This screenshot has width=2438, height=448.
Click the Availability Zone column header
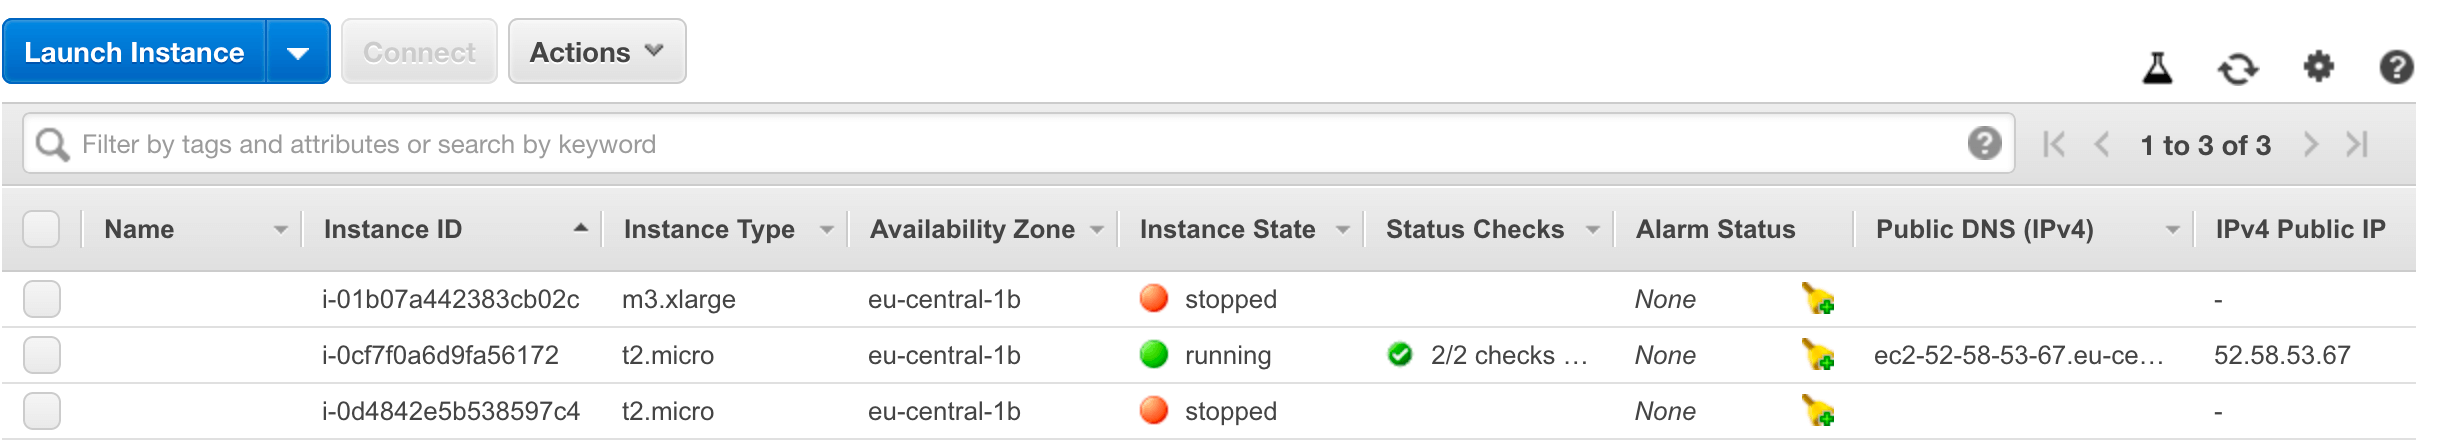coord(972,229)
